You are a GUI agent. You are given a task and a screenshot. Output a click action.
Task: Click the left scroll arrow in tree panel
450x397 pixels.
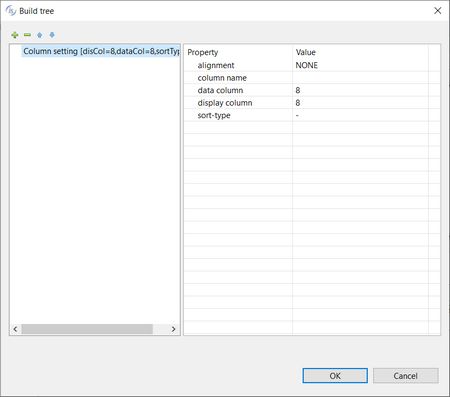[15, 329]
